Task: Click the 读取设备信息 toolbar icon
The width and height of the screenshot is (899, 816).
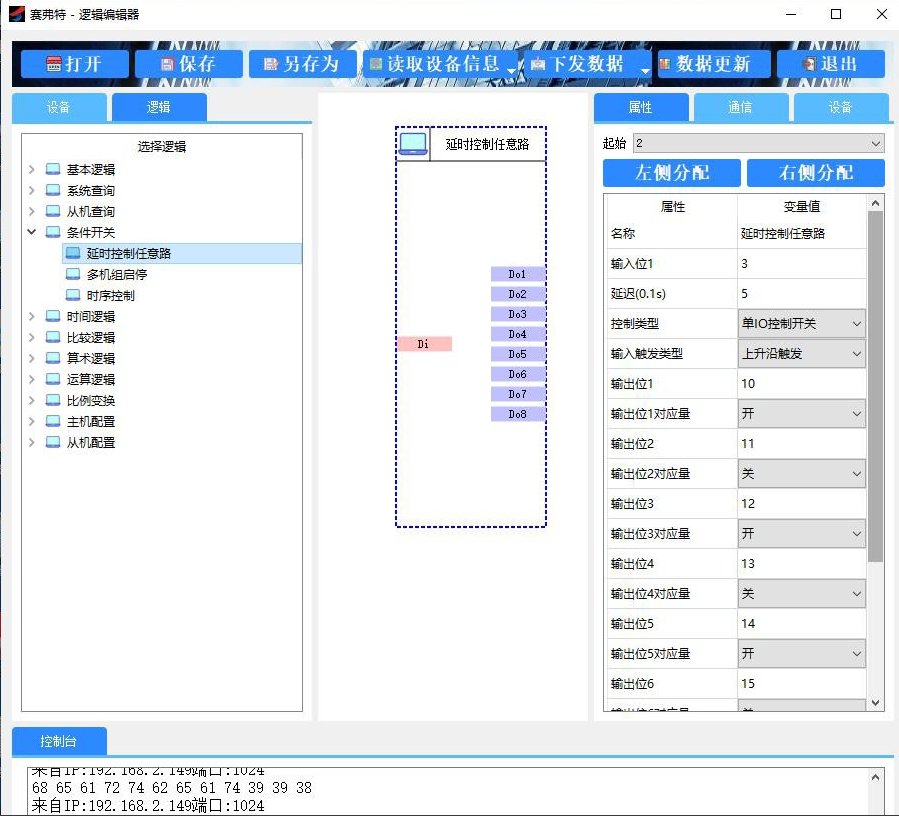Action: point(376,64)
